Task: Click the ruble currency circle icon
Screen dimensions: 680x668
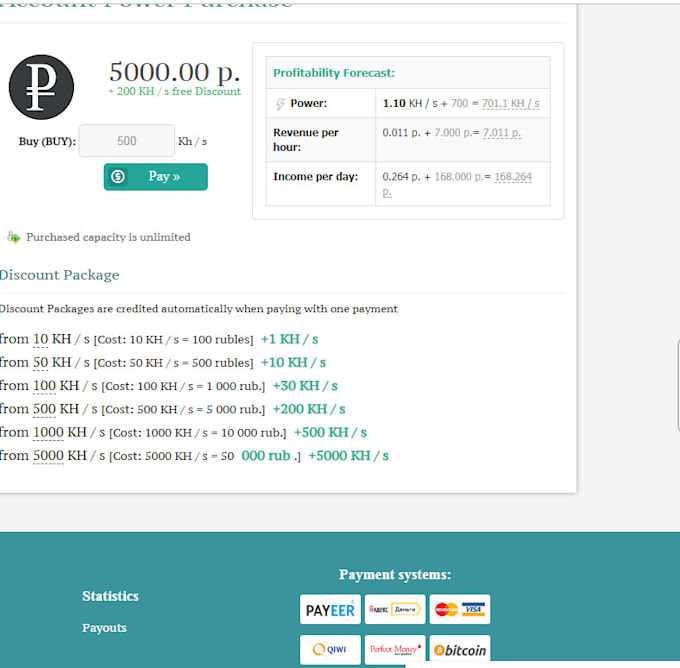Action: tap(41, 87)
